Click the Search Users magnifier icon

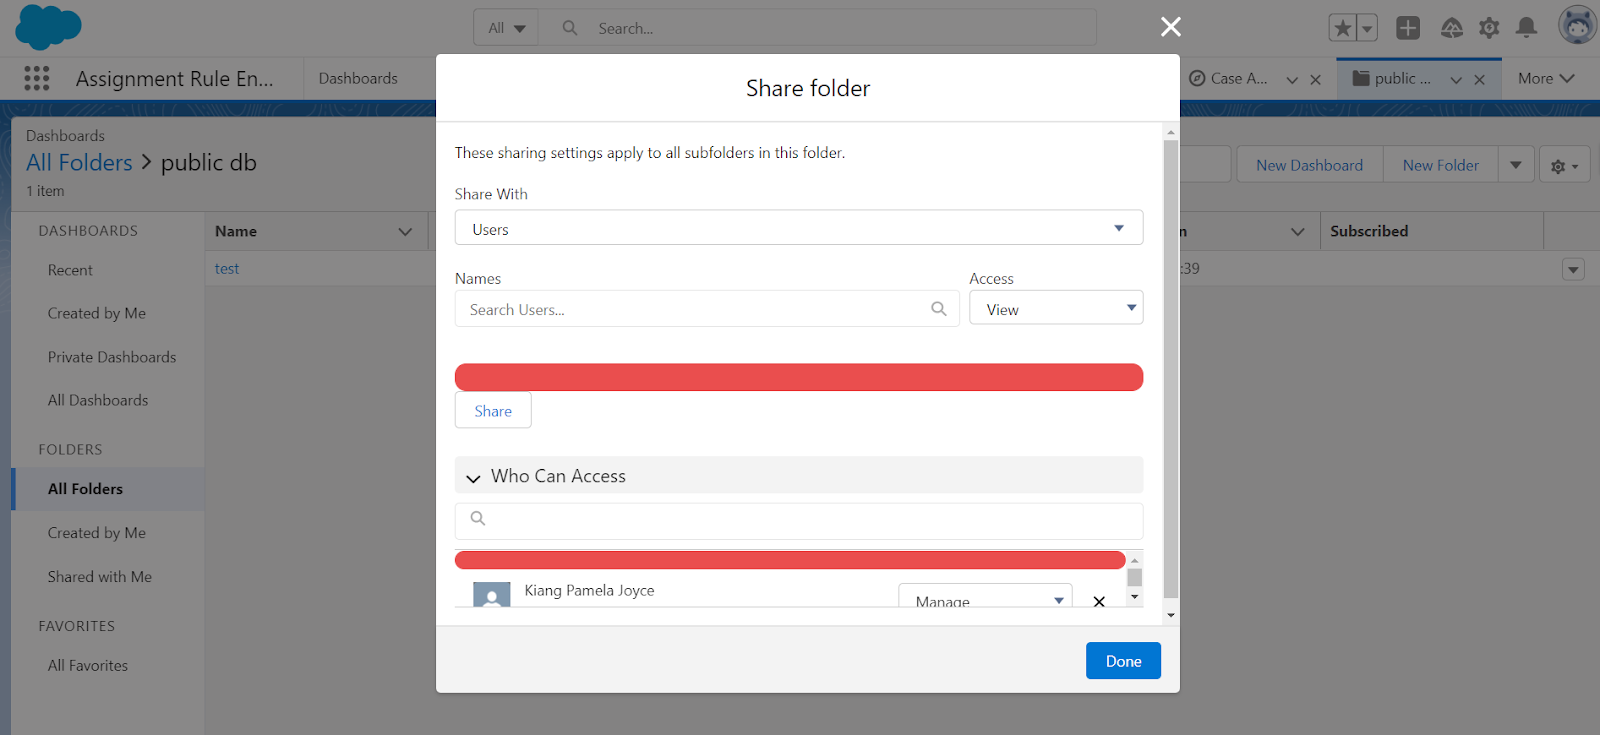pyautogui.click(x=938, y=309)
